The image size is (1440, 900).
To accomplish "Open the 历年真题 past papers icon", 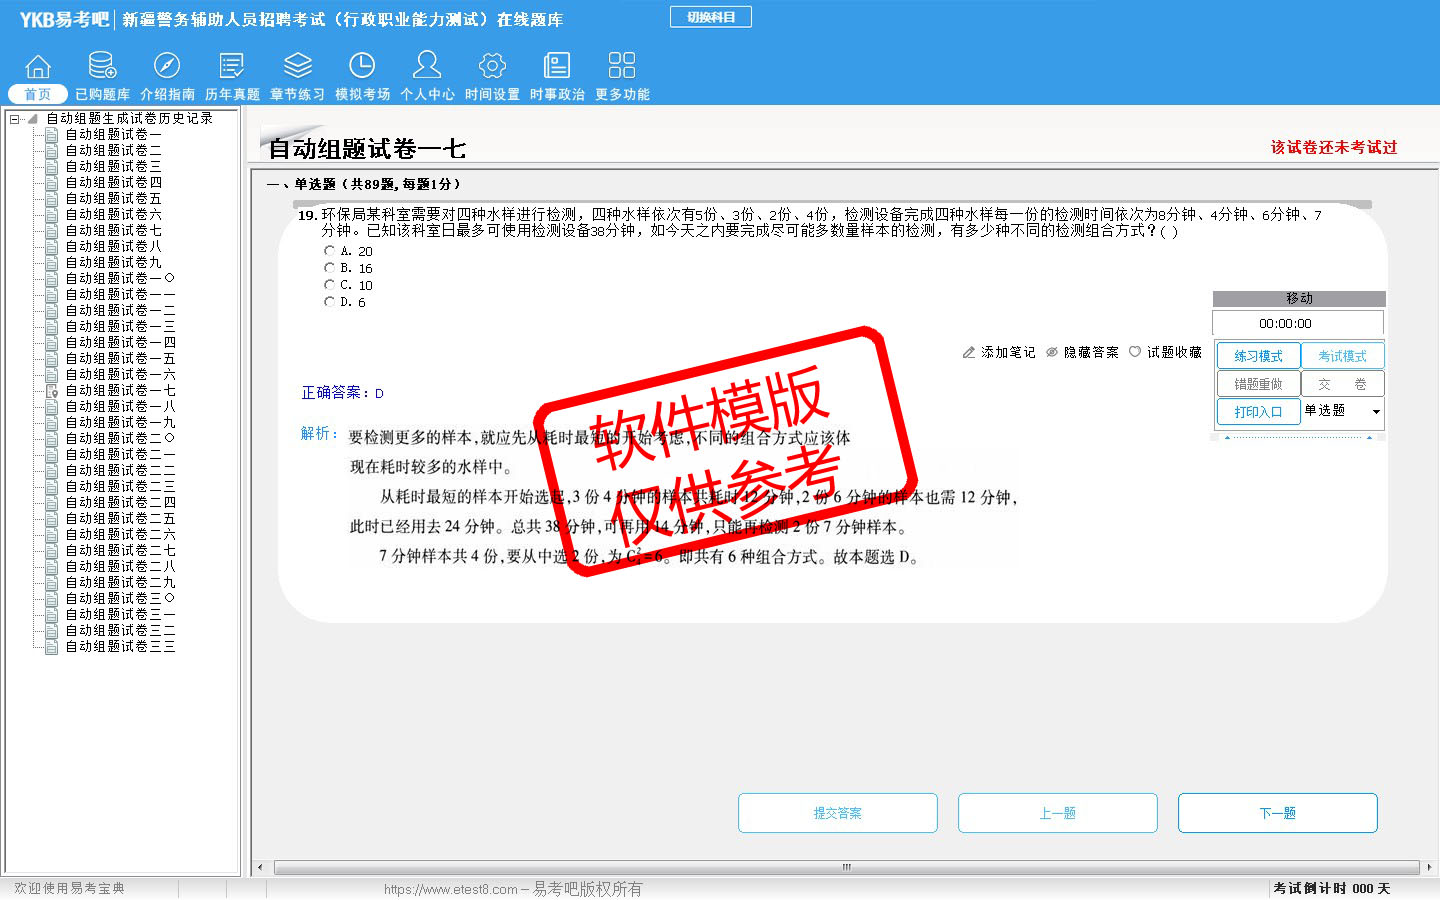I will click(x=232, y=67).
